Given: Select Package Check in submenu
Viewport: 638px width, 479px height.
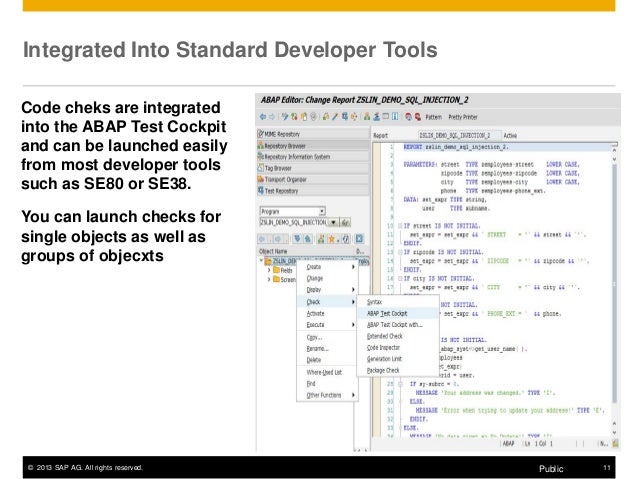Looking at the screenshot, I should click(x=398, y=370).
